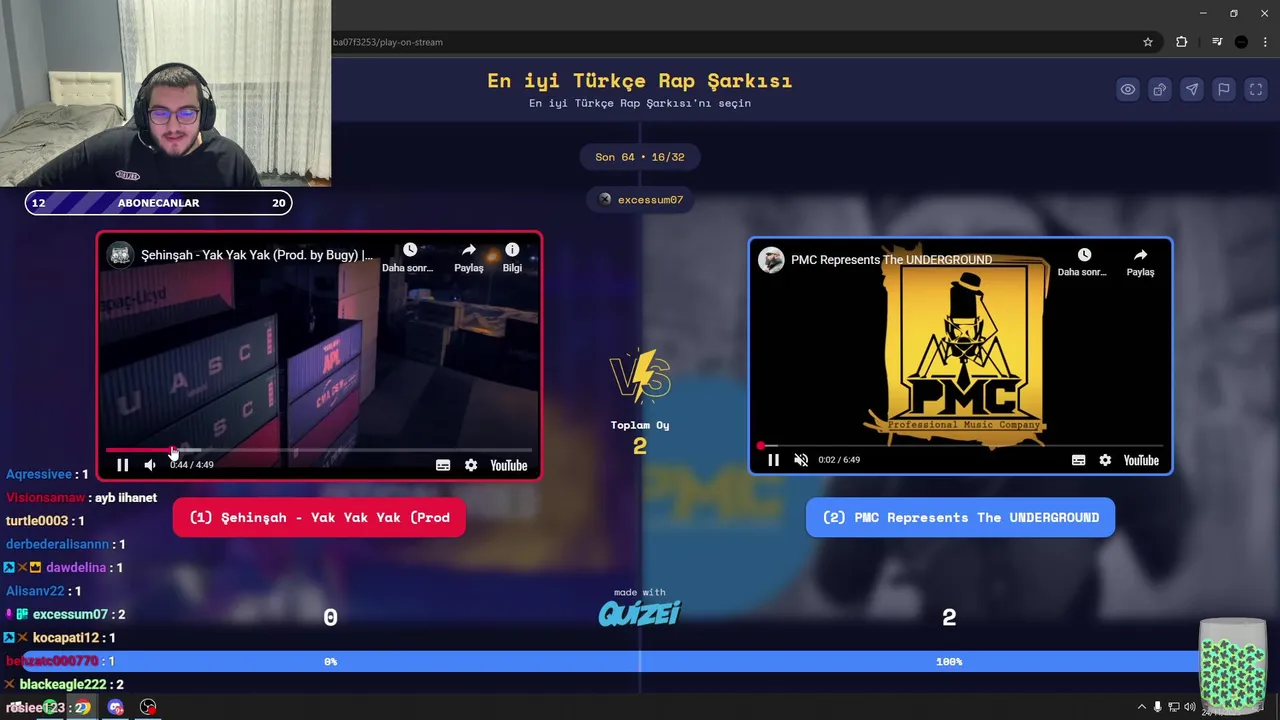Open OBS Studio from the taskbar
1280x720 pixels.
point(148,708)
